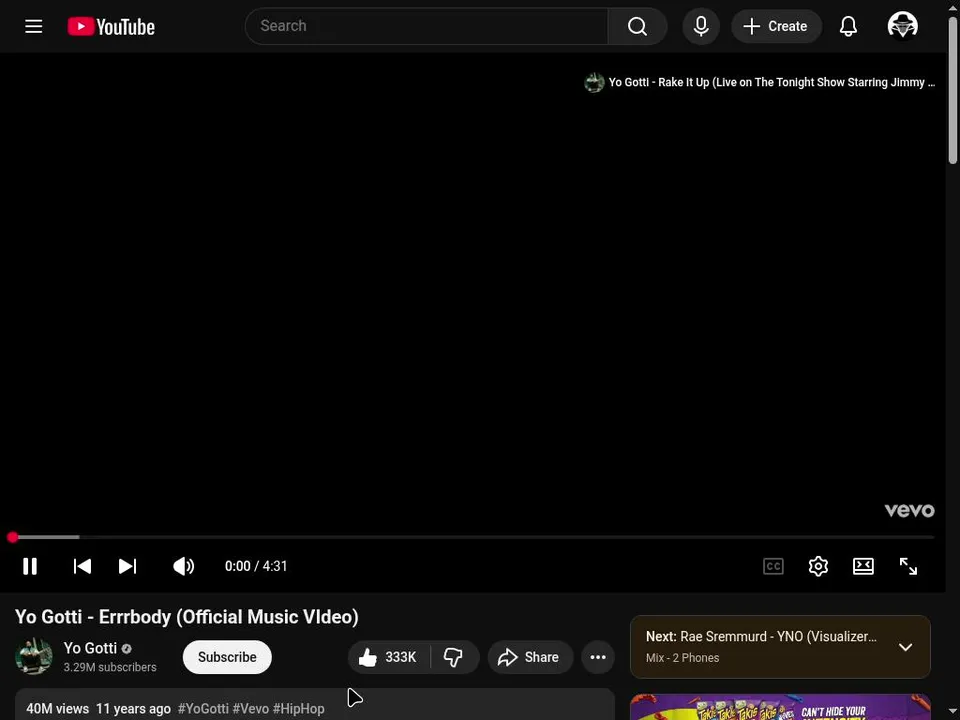Pause the video playback
The height and width of the screenshot is (720, 960).
pos(30,566)
